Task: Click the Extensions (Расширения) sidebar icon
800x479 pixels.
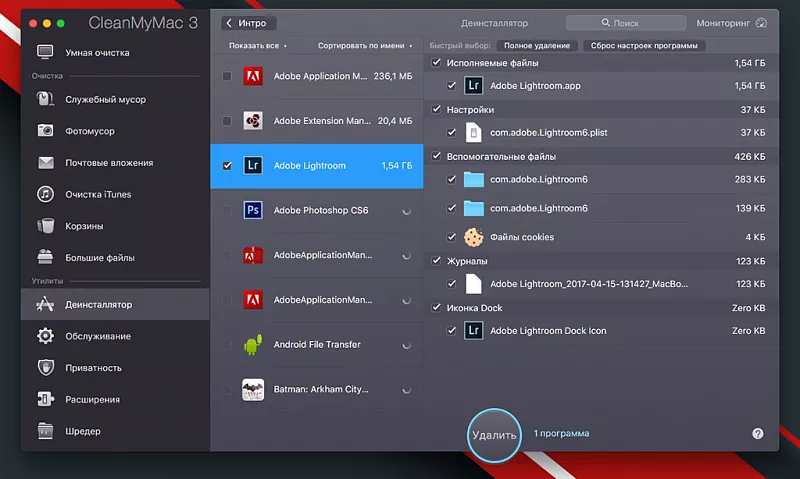Action: coord(45,400)
